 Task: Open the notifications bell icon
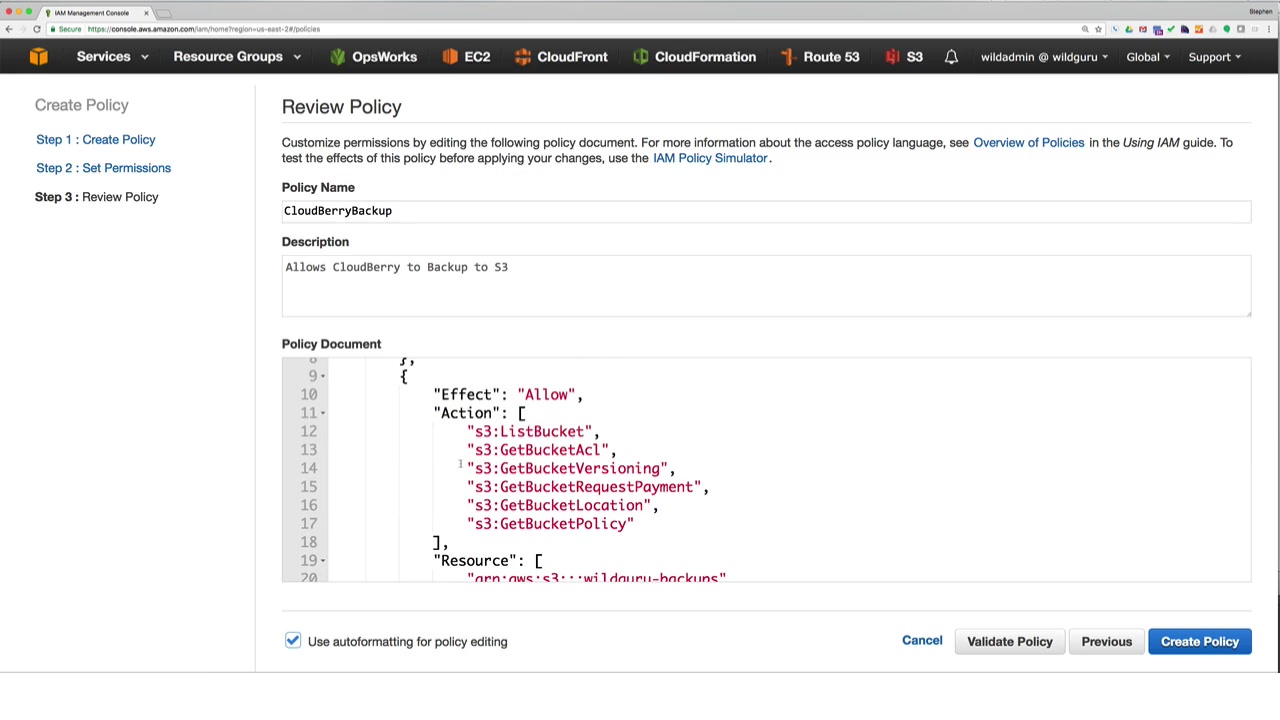tap(951, 57)
